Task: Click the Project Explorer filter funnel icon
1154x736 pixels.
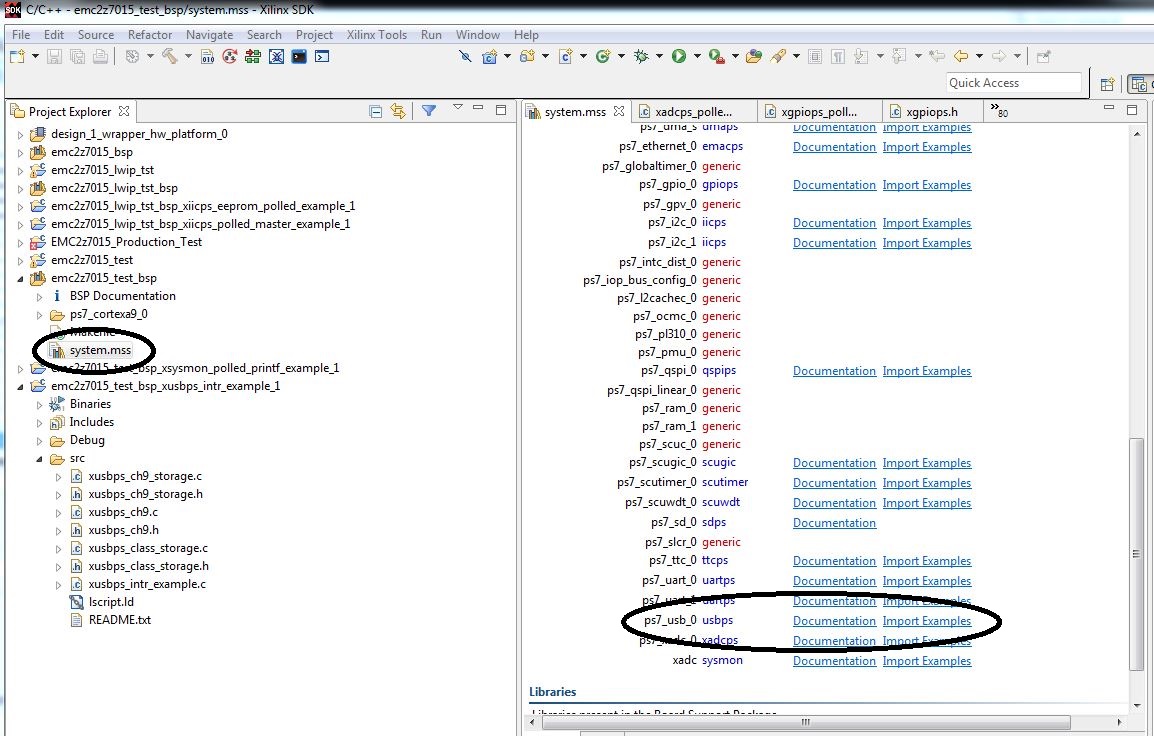Action: (x=428, y=111)
